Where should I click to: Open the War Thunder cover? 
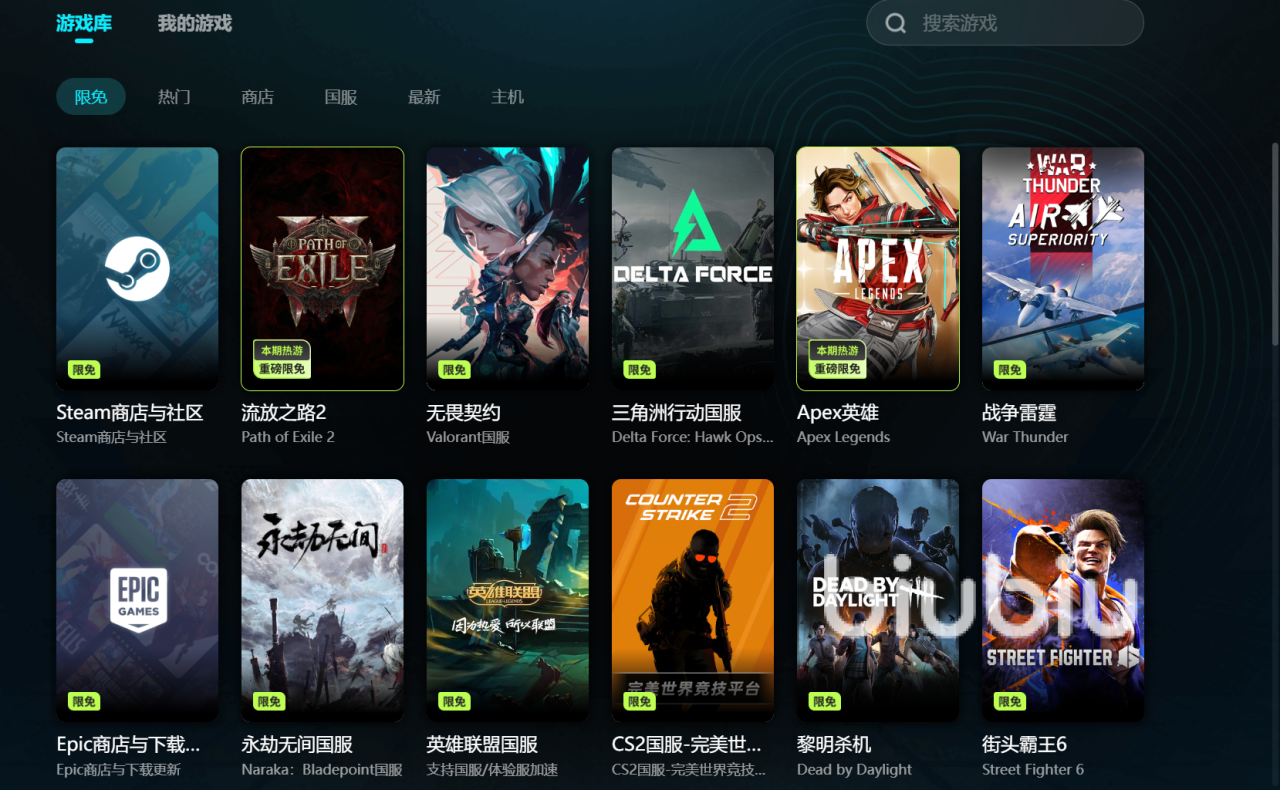(1063, 268)
